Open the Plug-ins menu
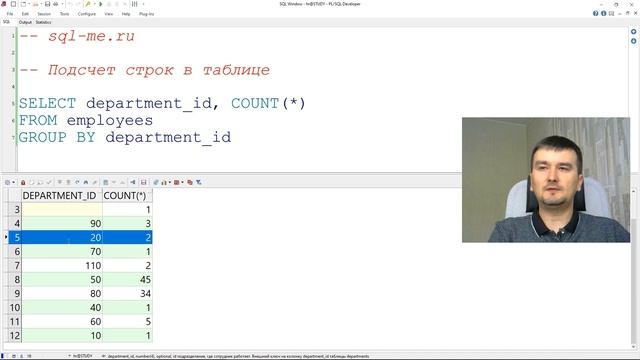640x360 pixels. coord(147,14)
